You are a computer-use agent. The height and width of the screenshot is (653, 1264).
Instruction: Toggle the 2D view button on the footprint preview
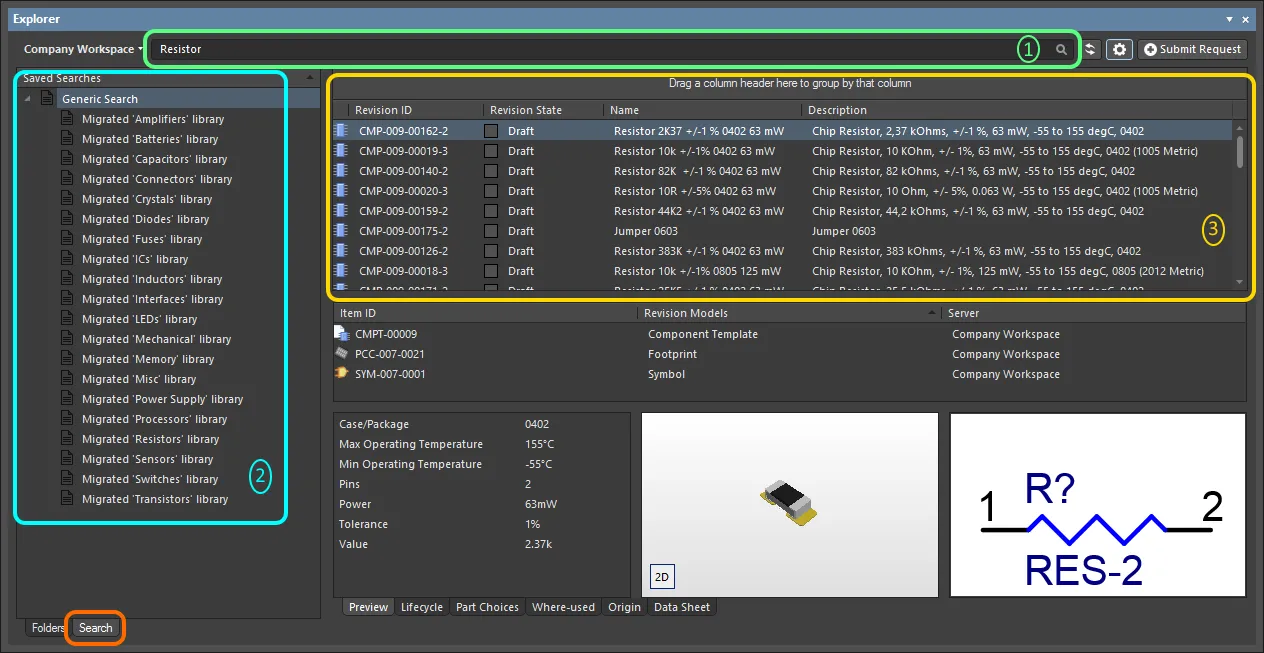click(x=661, y=577)
